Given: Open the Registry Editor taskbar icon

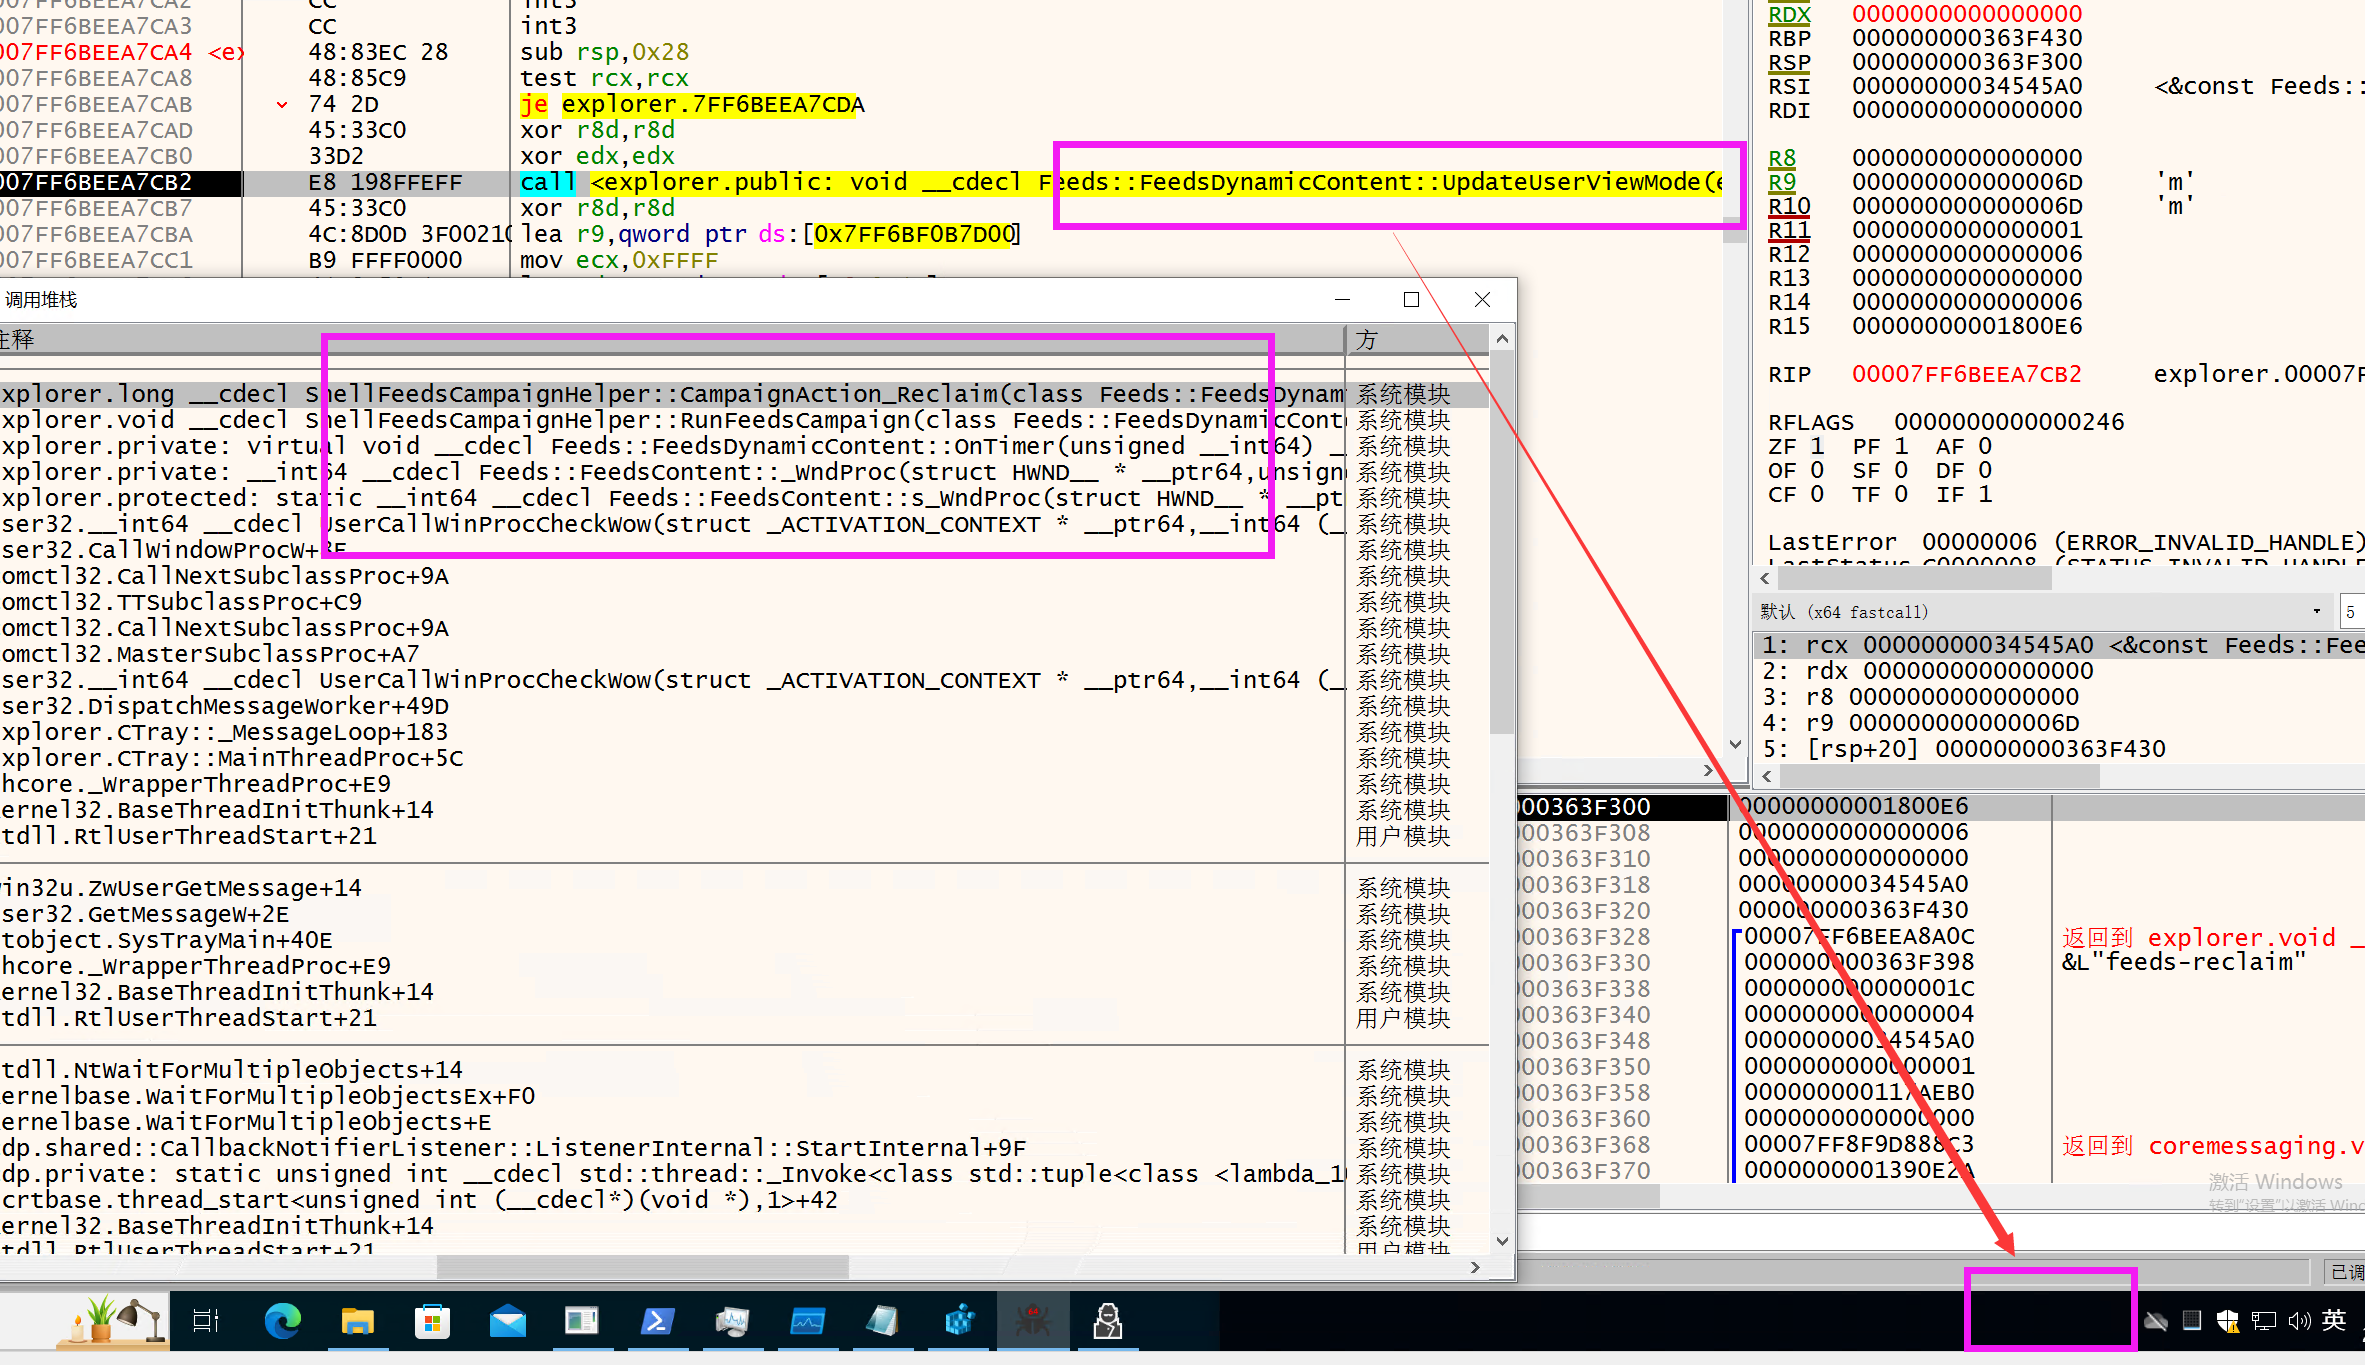Looking at the screenshot, I should (x=959, y=1322).
